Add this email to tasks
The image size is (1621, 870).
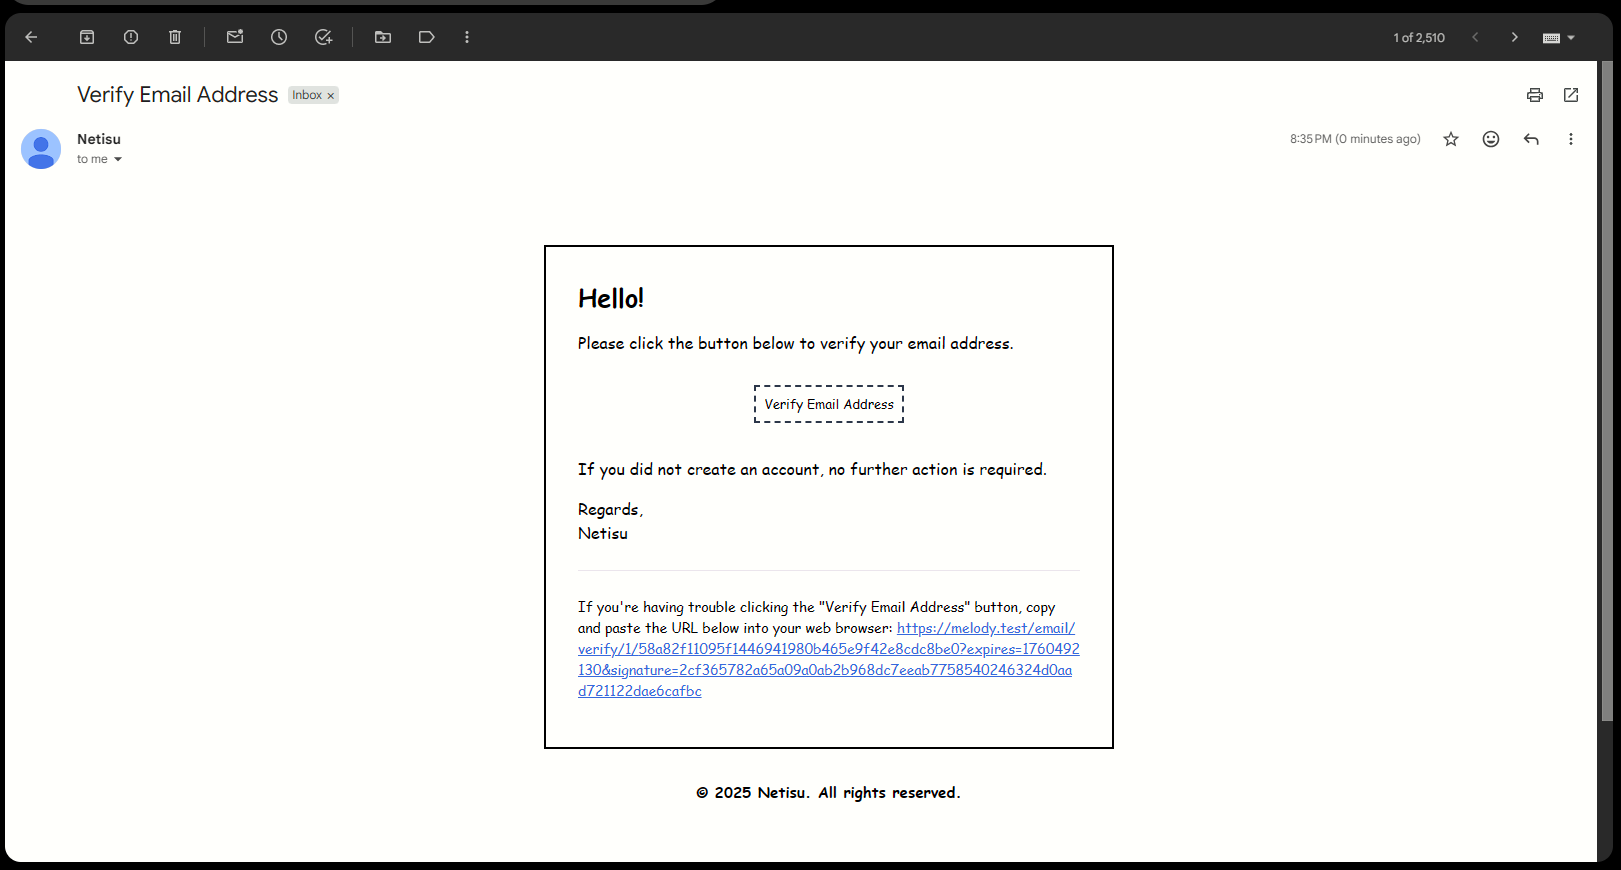coord(323,37)
